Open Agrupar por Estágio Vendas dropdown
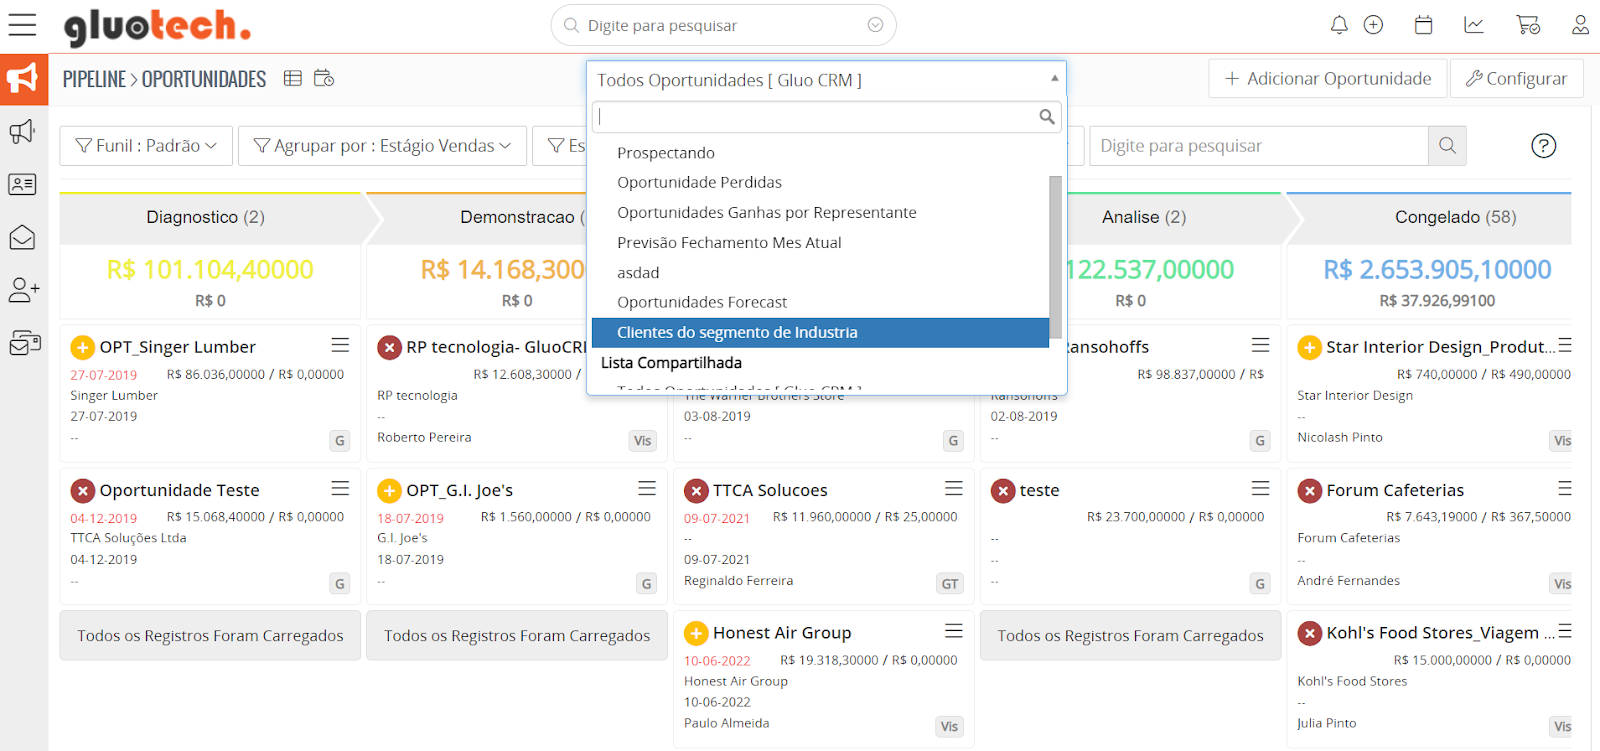Screen dimensions: 1600x751 point(382,146)
